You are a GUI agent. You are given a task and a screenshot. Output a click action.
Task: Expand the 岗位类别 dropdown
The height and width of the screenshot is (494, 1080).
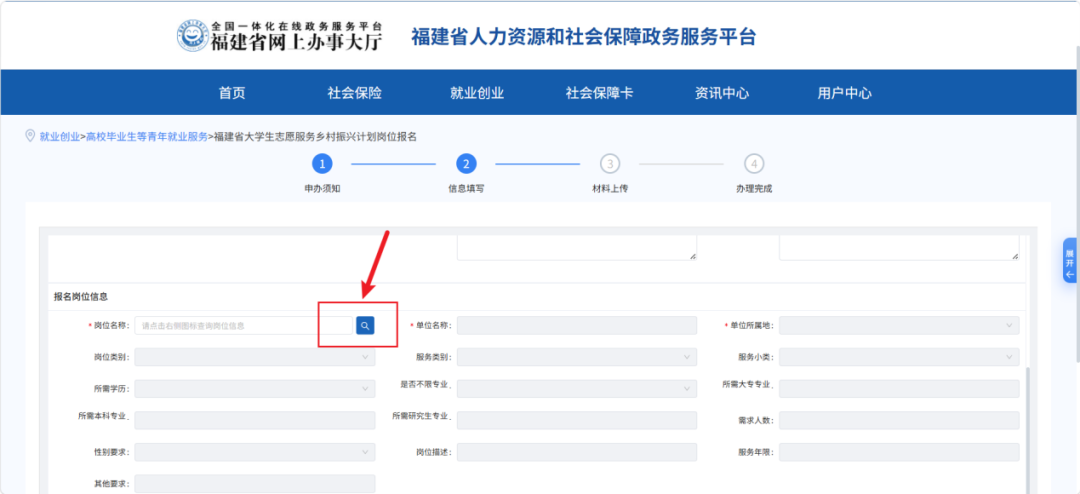pos(254,357)
